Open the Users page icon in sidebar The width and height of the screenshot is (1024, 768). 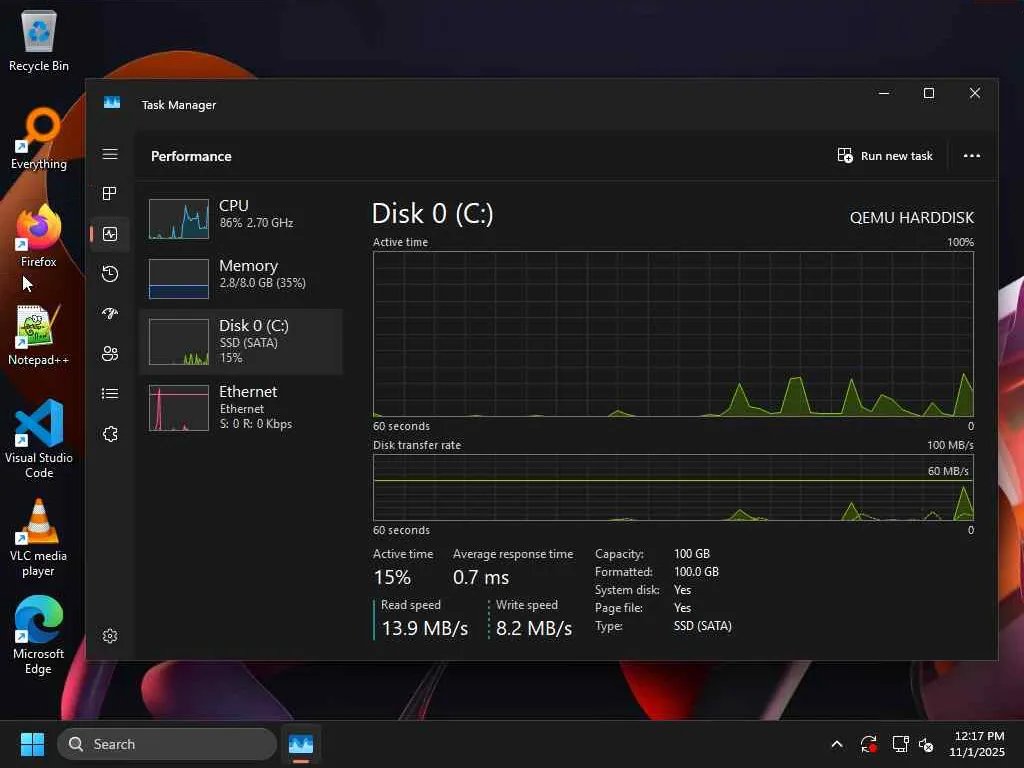[110, 353]
